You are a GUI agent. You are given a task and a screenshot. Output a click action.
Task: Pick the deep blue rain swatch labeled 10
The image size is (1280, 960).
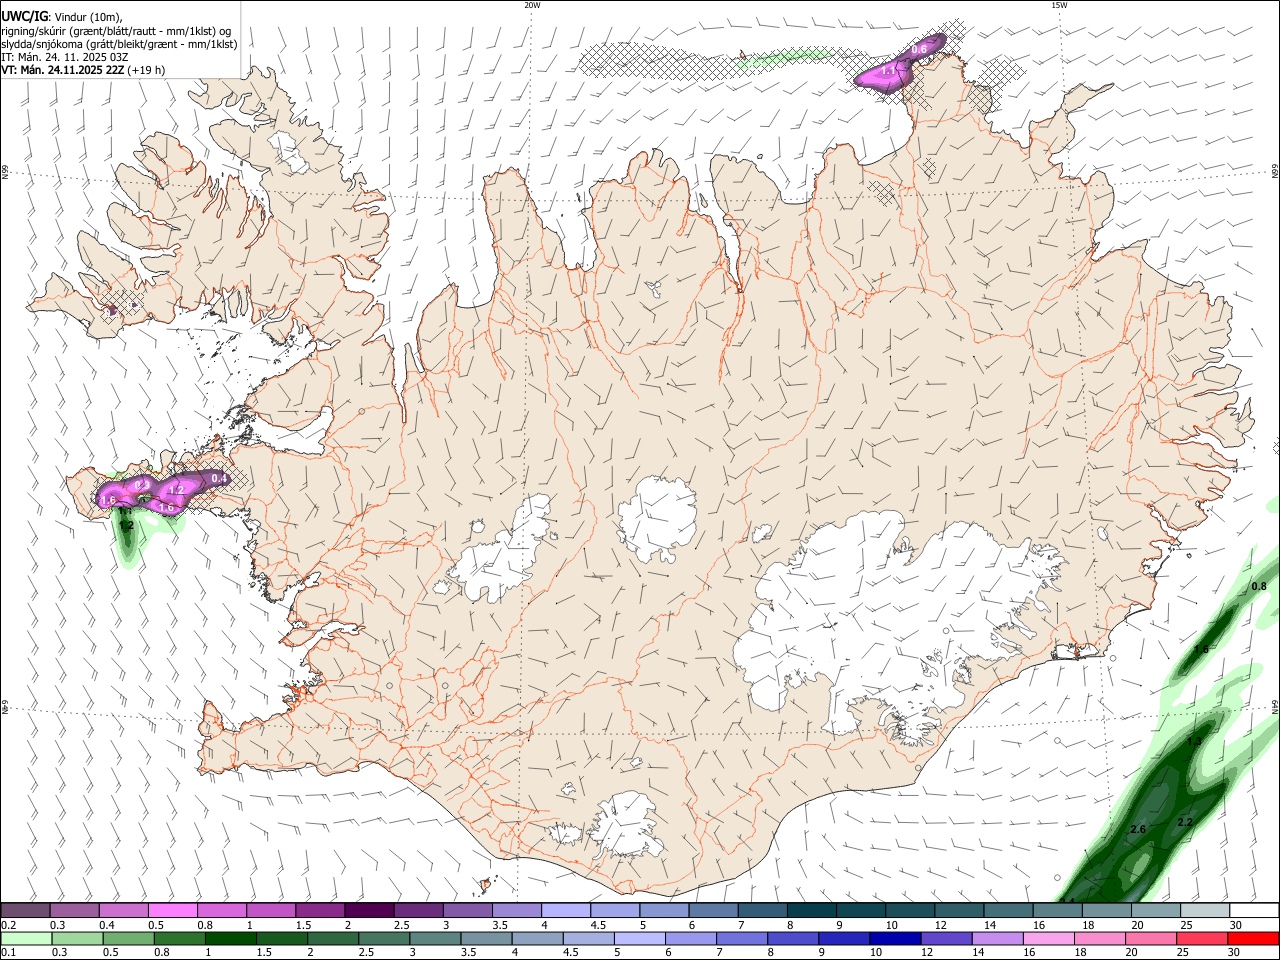pyautogui.click(x=895, y=938)
